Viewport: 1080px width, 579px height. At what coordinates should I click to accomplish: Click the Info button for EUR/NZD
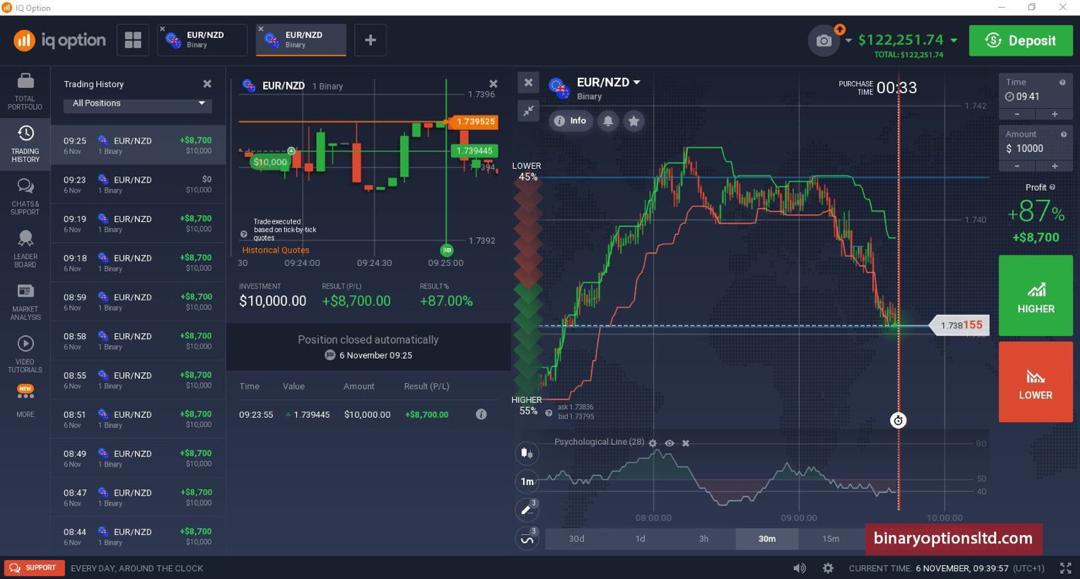(571, 121)
